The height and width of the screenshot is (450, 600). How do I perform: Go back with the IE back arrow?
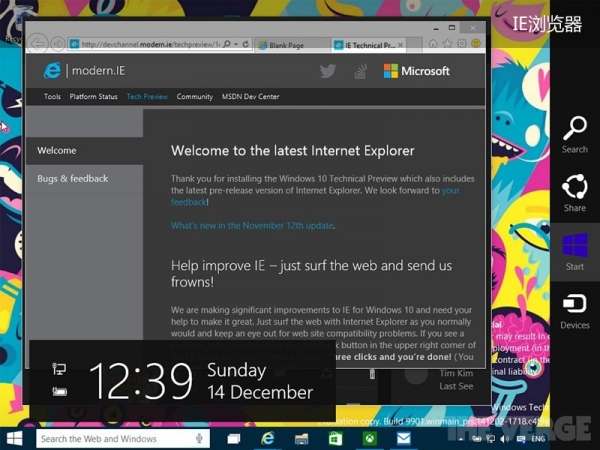pos(38,44)
